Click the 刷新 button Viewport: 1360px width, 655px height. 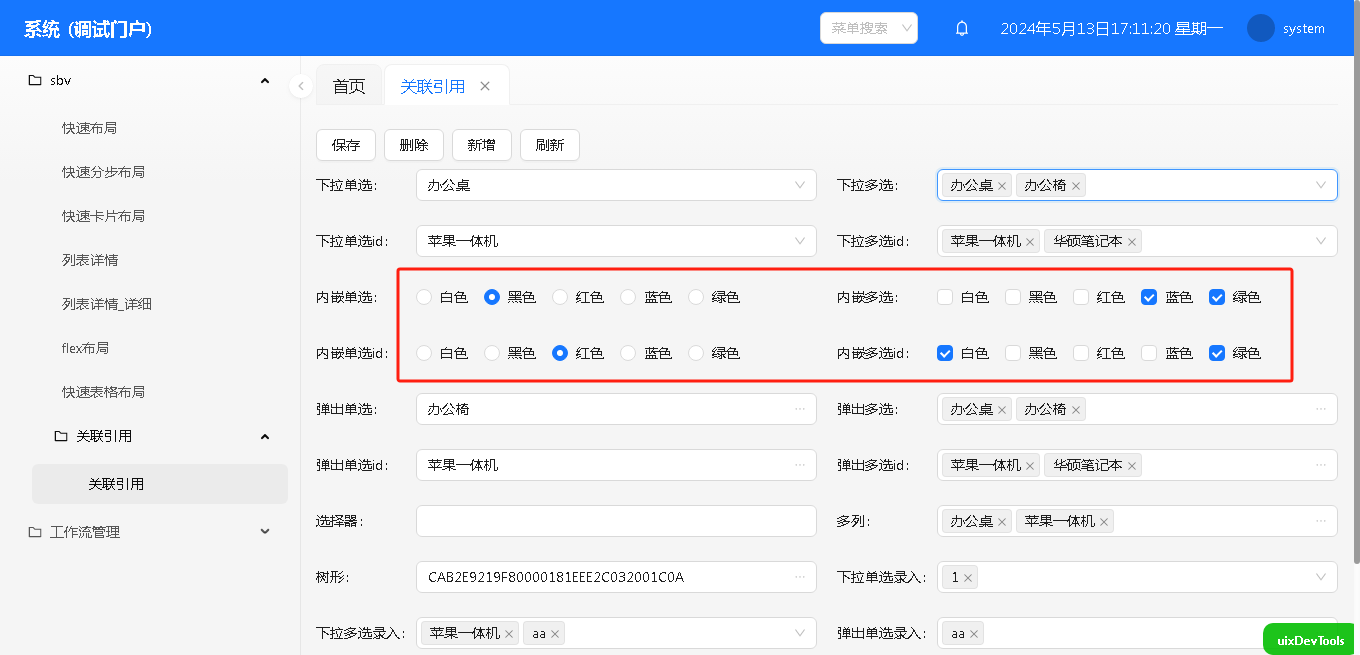tap(549, 145)
